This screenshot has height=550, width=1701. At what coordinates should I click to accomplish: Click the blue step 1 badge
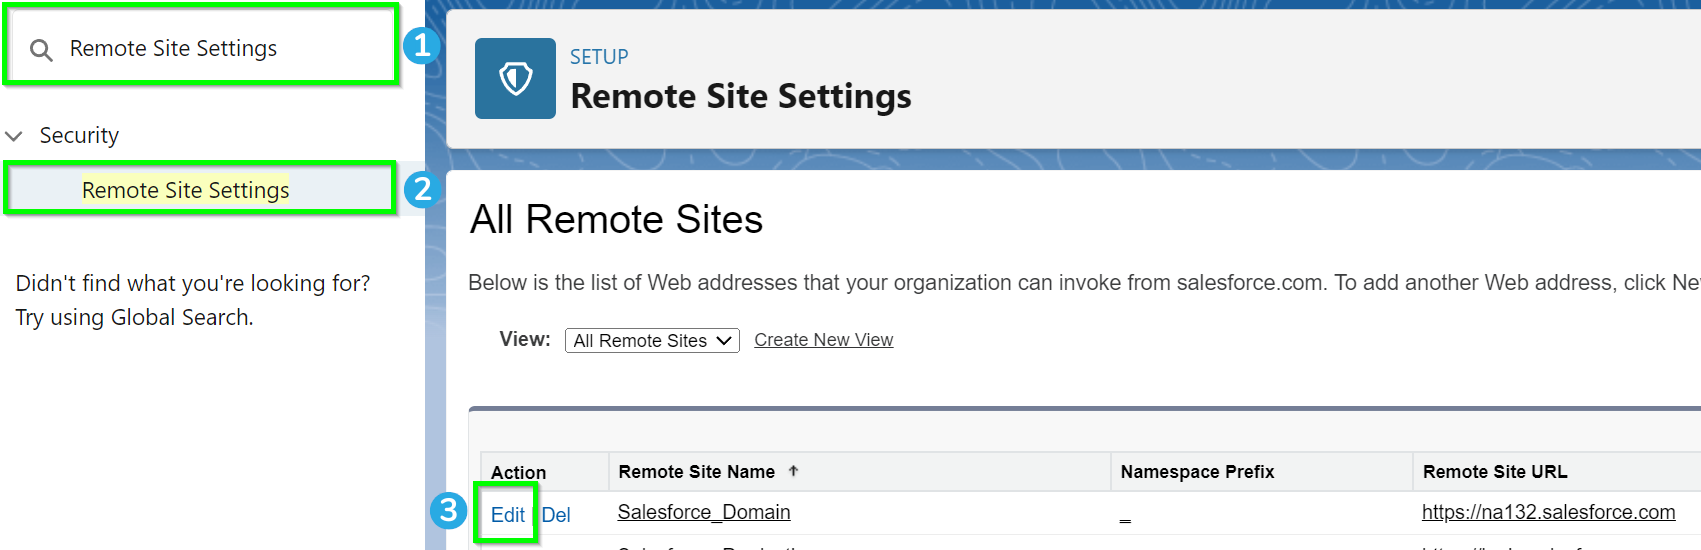(x=422, y=45)
